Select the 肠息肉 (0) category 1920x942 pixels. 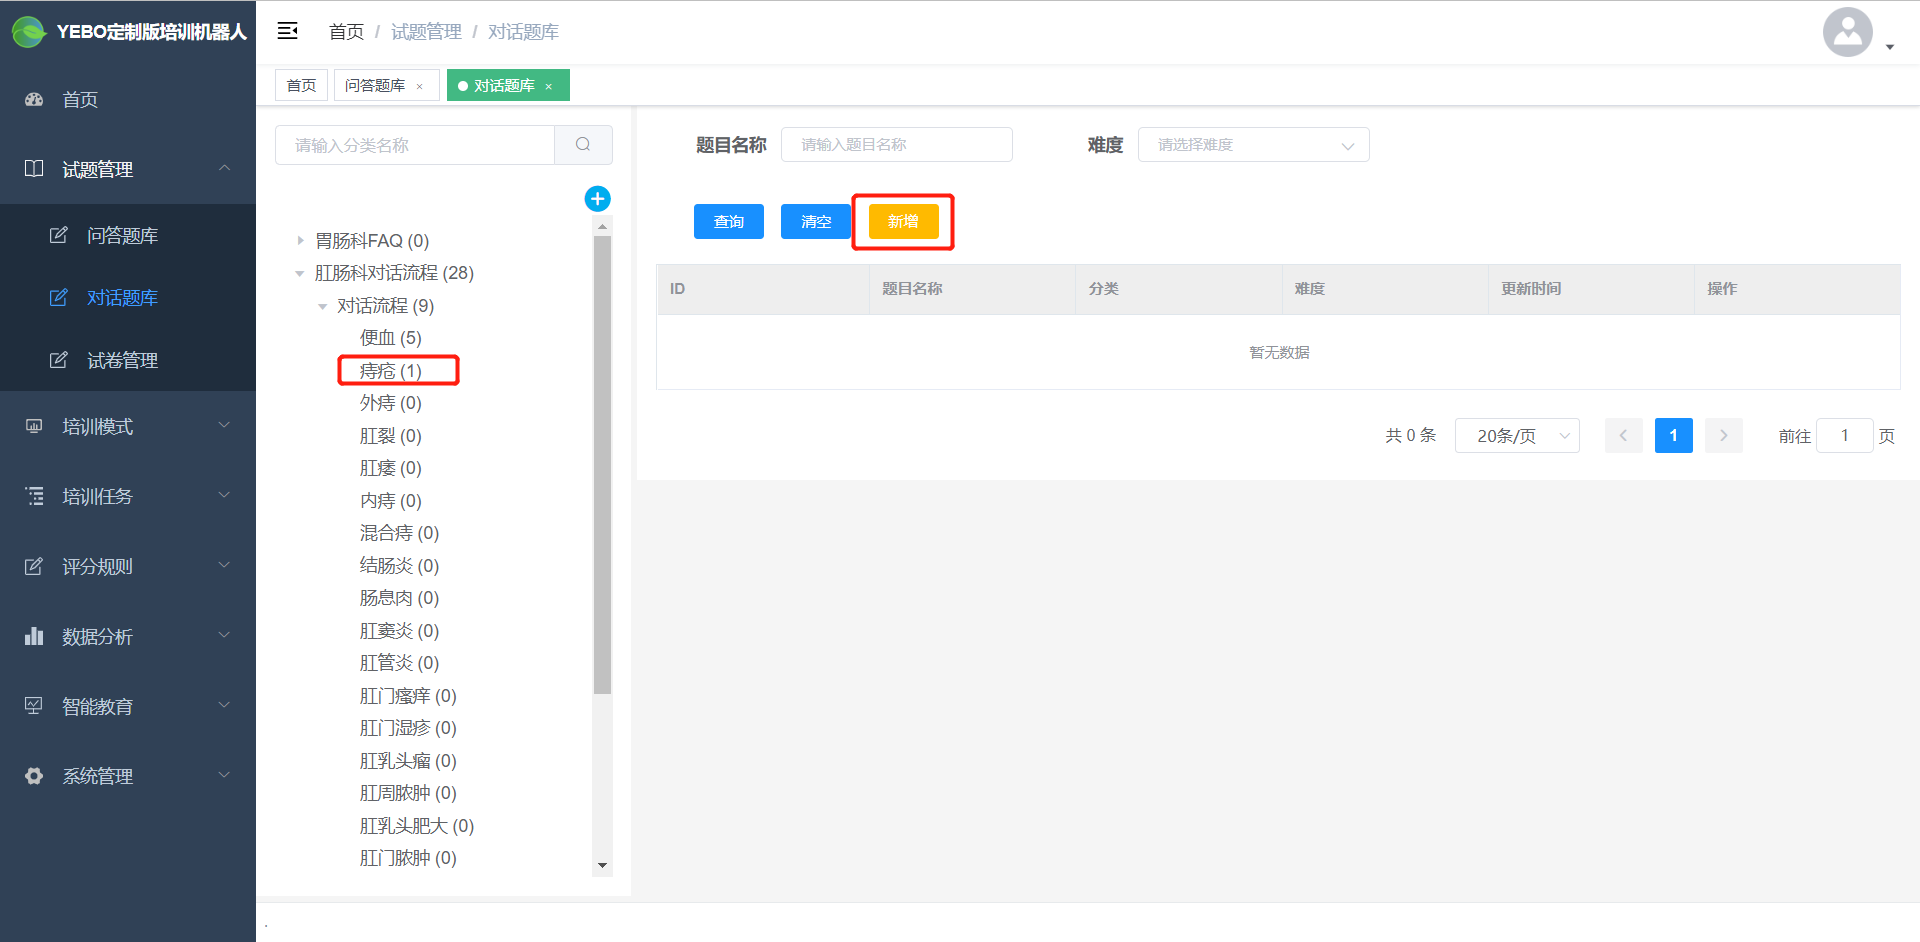[x=400, y=598]
